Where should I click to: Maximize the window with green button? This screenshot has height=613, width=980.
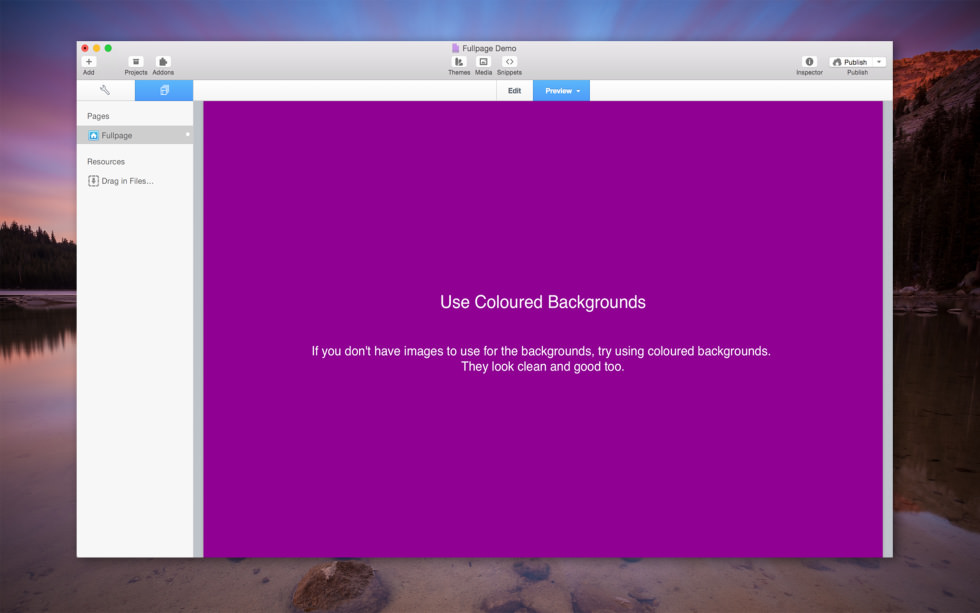click(x=108, y=48)
